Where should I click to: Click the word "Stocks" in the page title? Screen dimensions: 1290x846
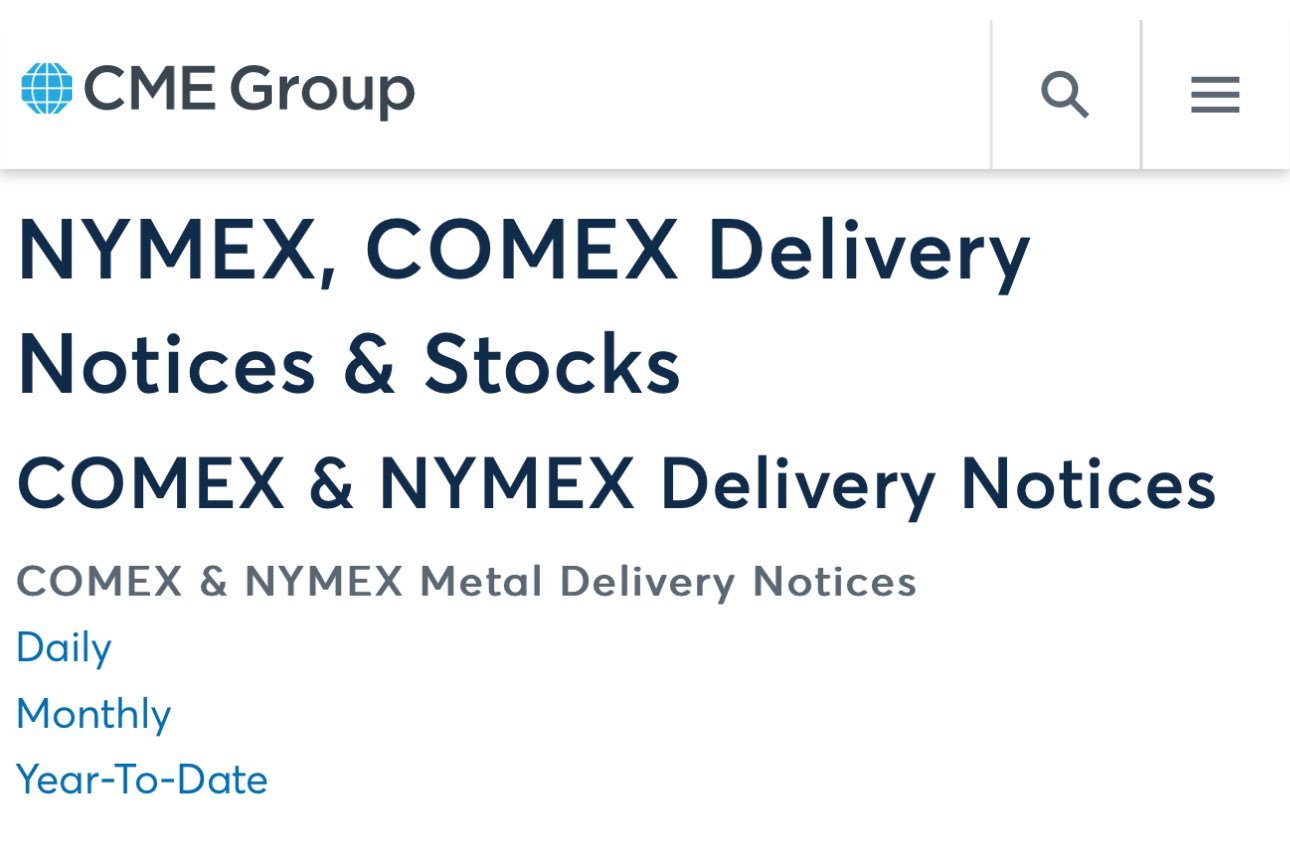551,365
